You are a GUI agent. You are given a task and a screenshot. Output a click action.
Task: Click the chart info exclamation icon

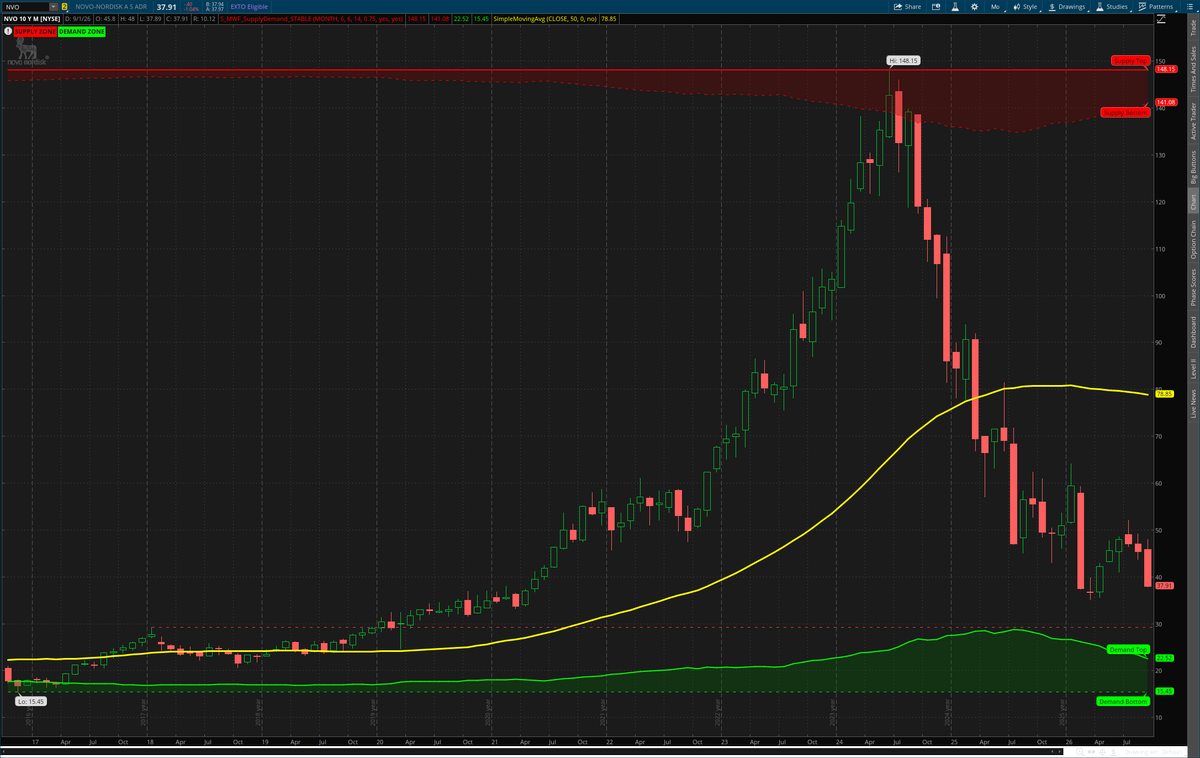pyautogui.click(x=7, y=31)
